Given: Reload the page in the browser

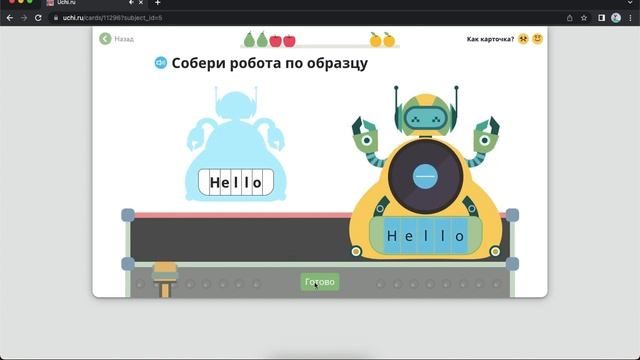Looking at the screenshot, I should pos(38,18).
